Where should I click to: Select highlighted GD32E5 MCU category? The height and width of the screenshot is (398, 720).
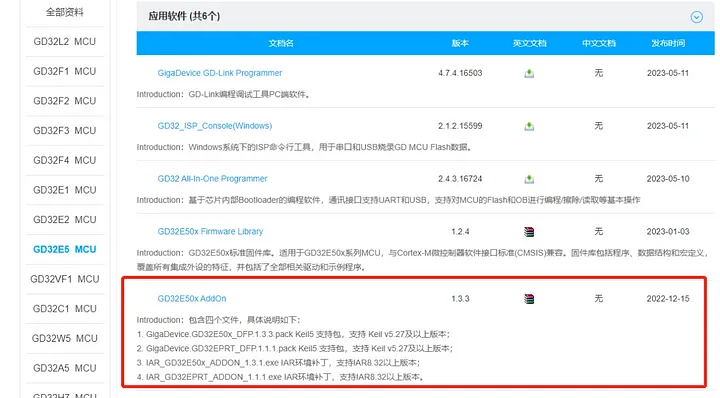click(65, 250)
